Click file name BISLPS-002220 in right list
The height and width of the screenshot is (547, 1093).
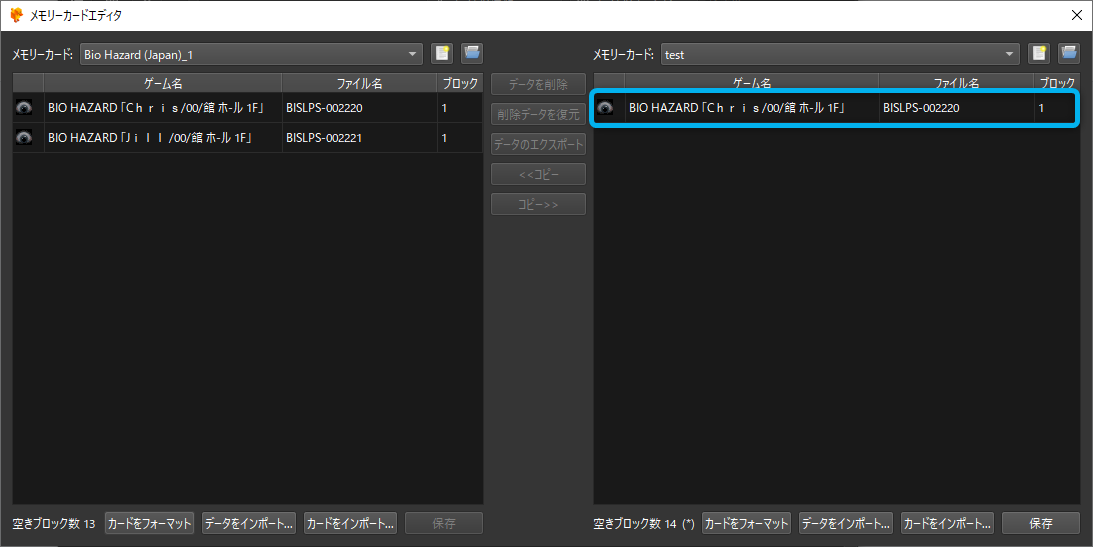921,108
